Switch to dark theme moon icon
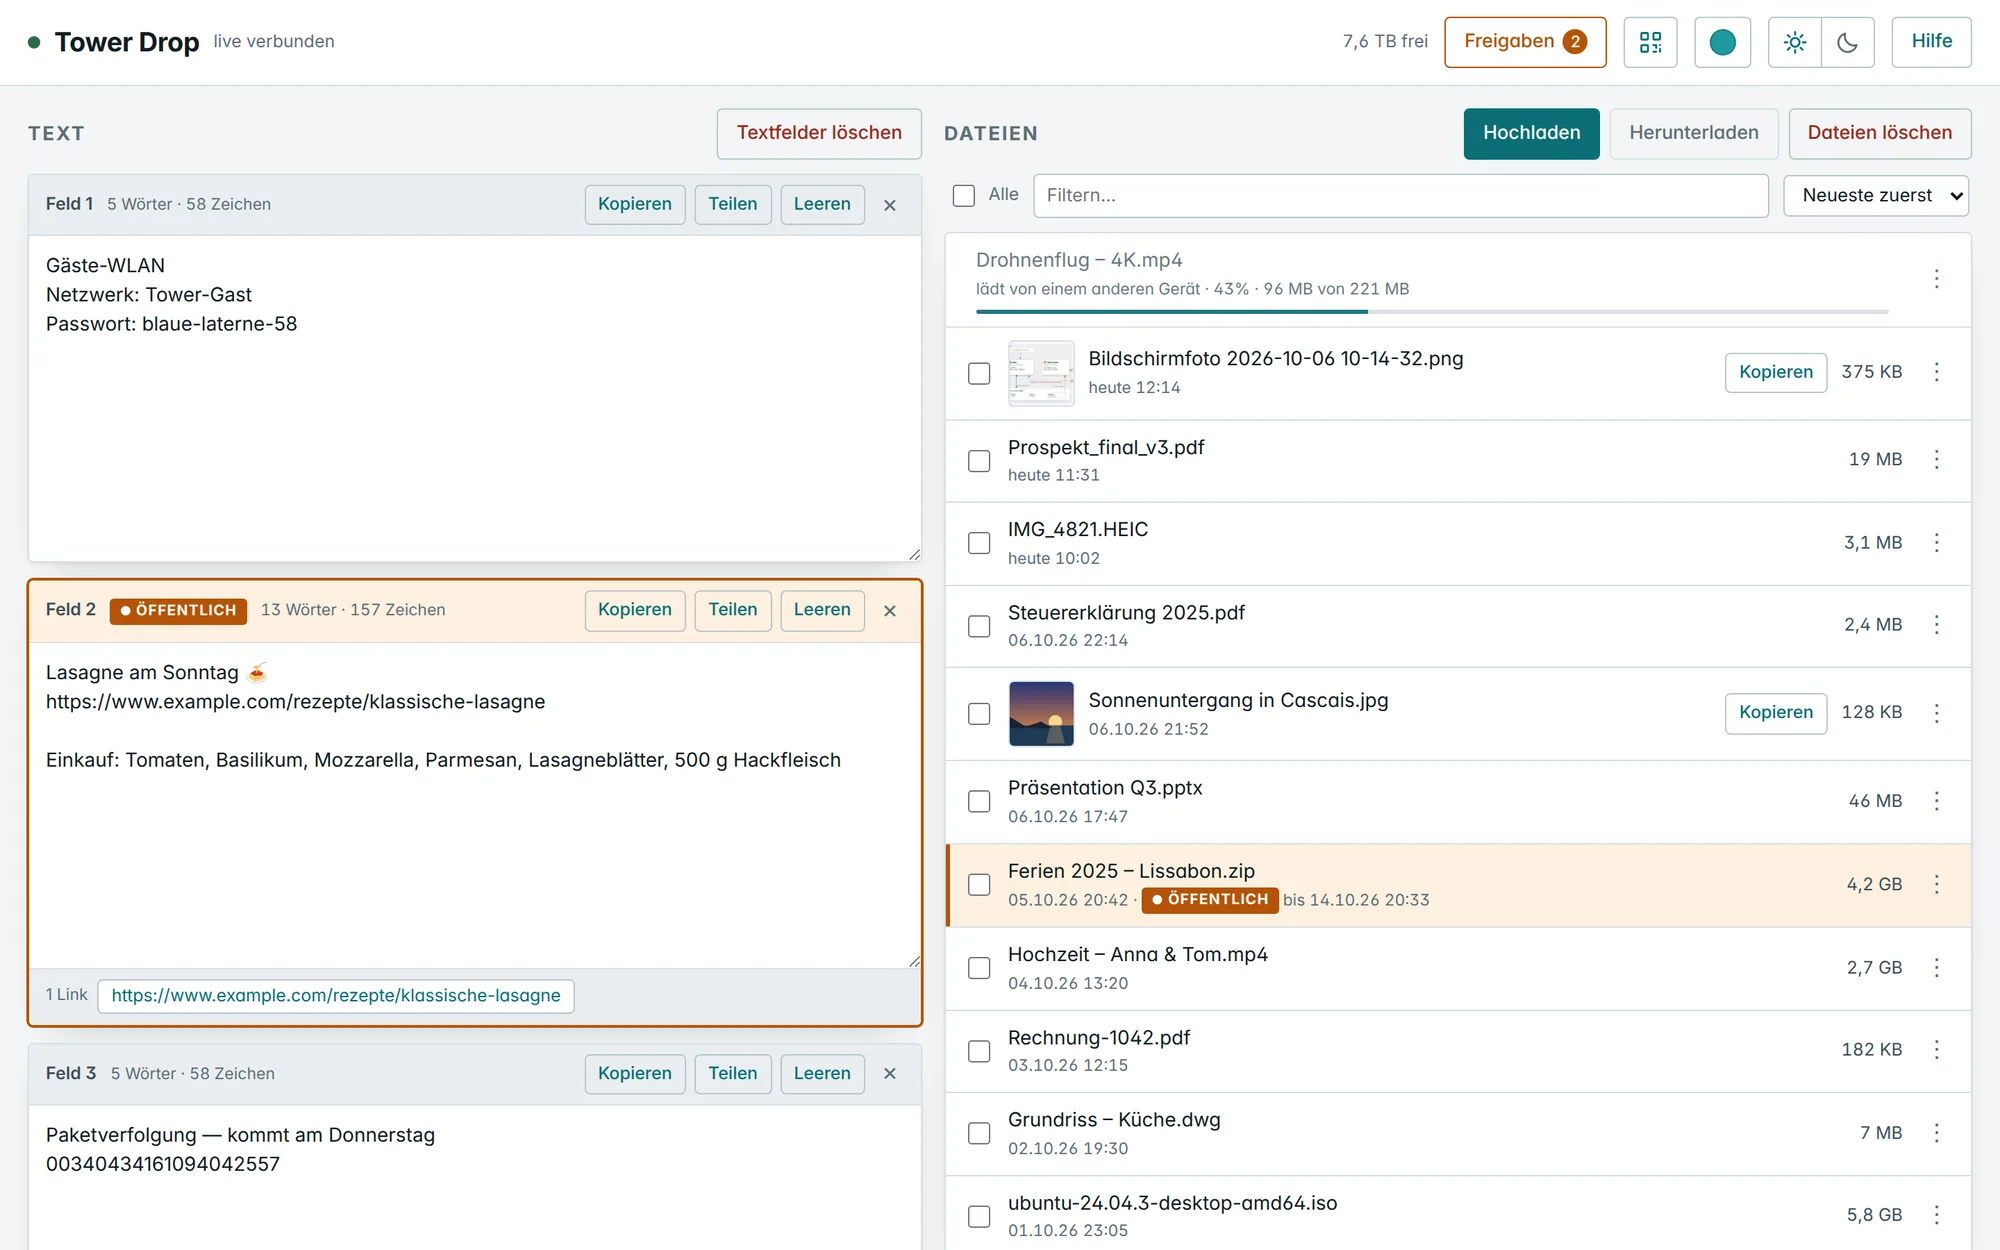2000x1250 pixels. [x=1847, y=42]
